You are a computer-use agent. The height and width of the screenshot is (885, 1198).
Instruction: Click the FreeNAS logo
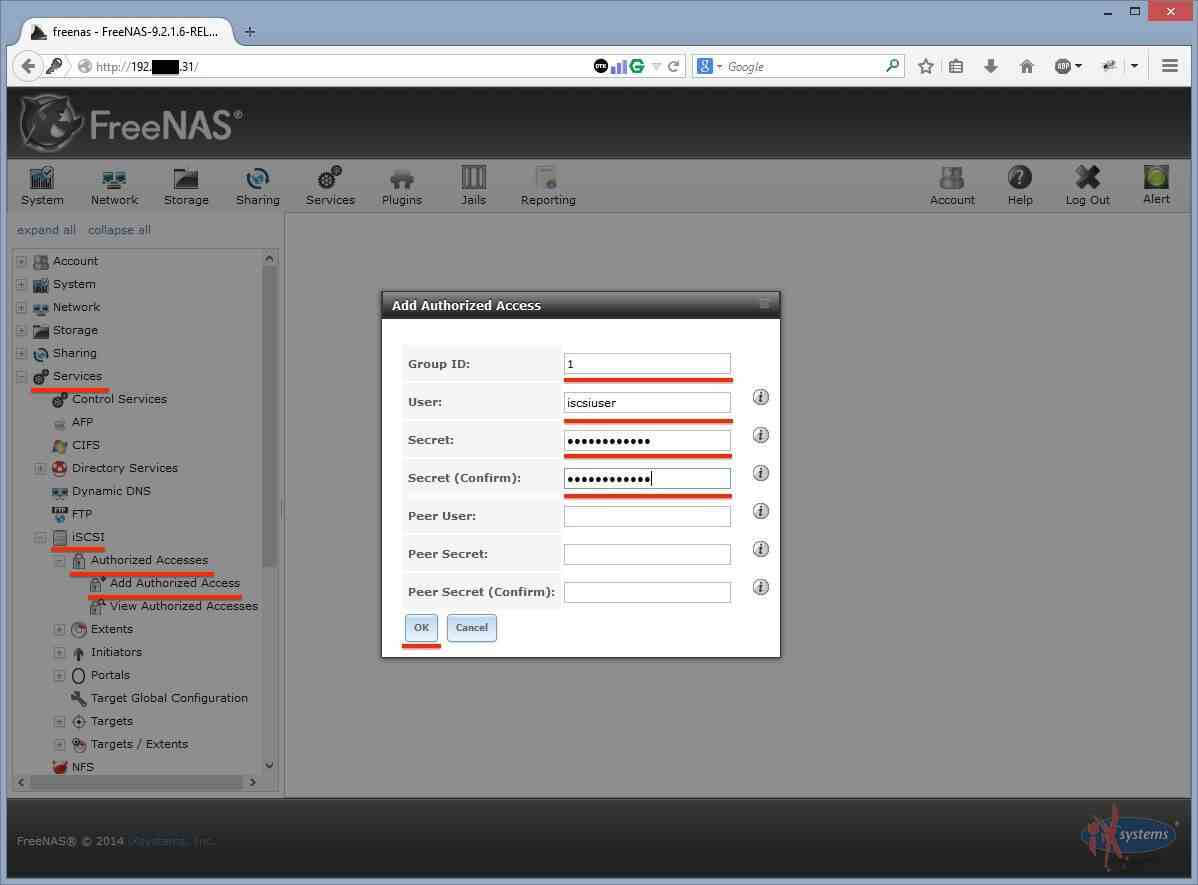(131, 124)
